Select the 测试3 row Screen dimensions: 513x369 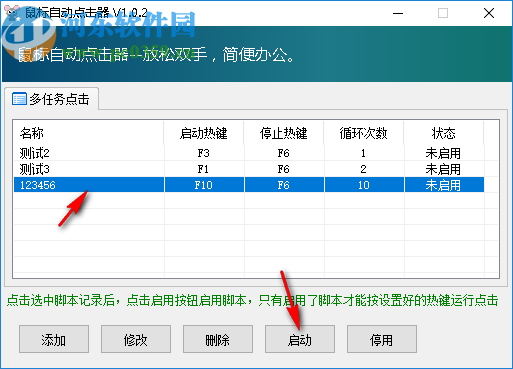pyautogui.click(x=249, y=169)
